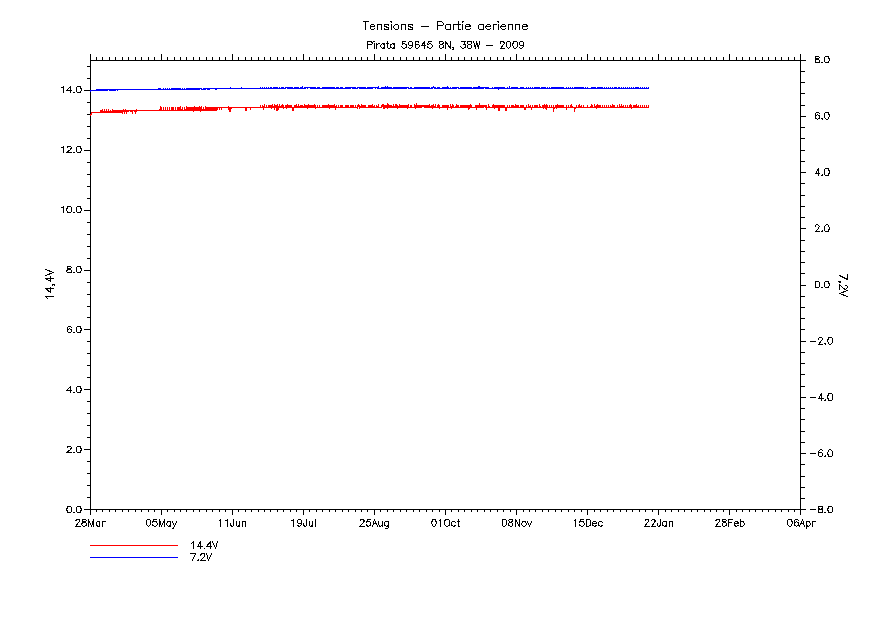Select the 05May date on the time axis

coord(161,522)
